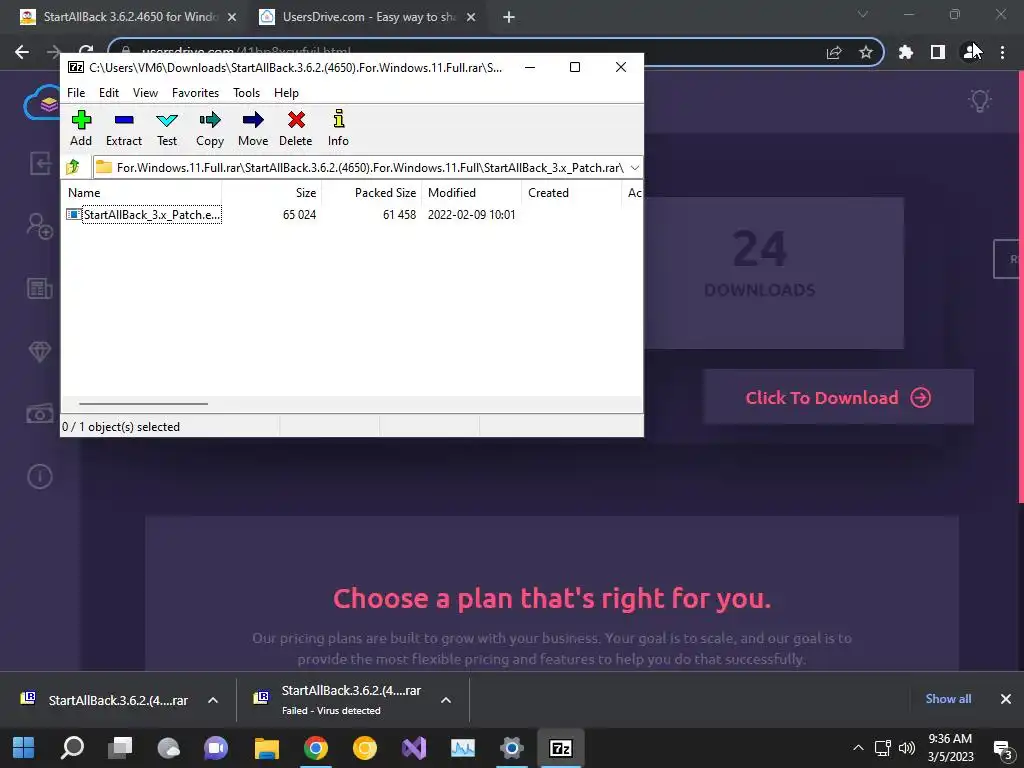
Task: Close the UsersDrive.com tab
Action: coord(471,18)
